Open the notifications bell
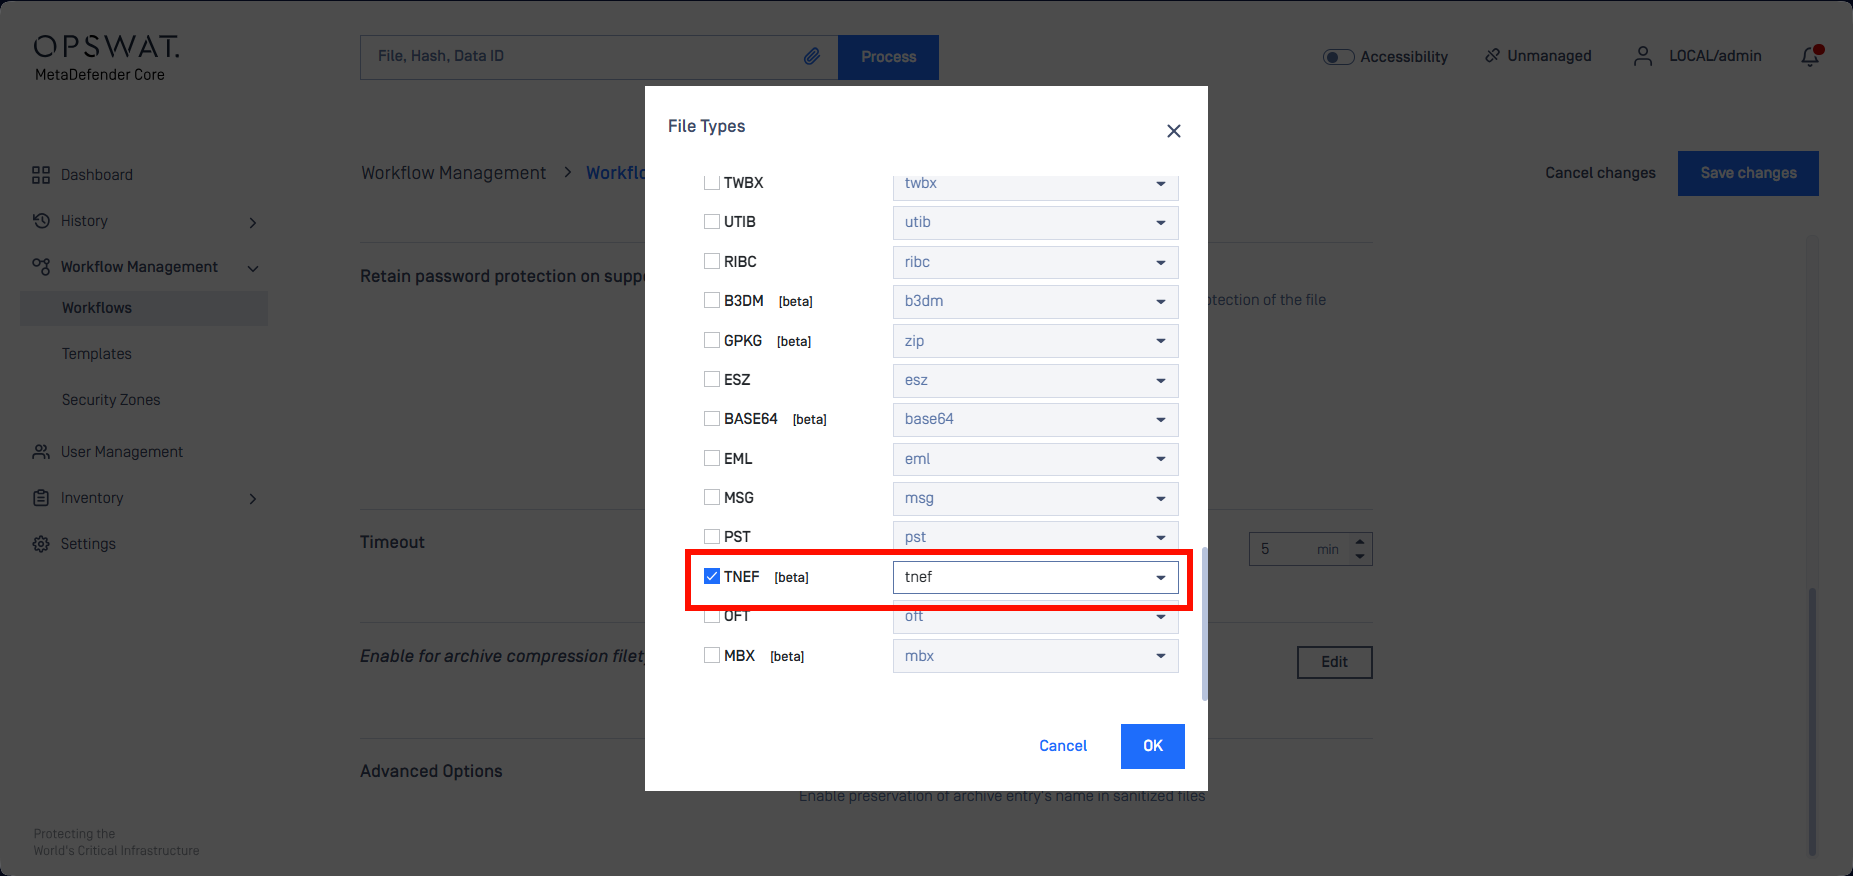The image size is (1853, 876). click(x=1810, y=57)
